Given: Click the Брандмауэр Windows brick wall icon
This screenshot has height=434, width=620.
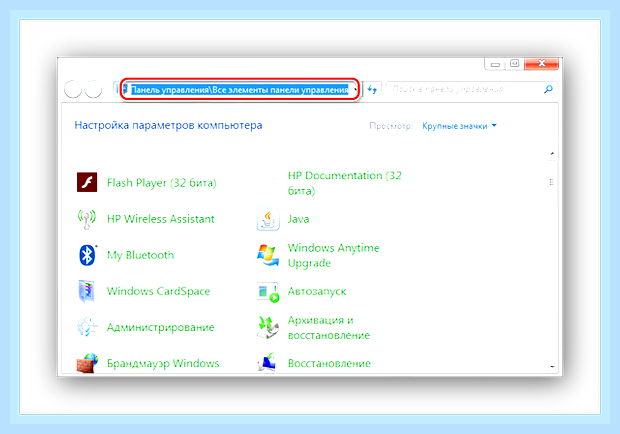Looking at the screenshot, I should click(x=87, y=363).
